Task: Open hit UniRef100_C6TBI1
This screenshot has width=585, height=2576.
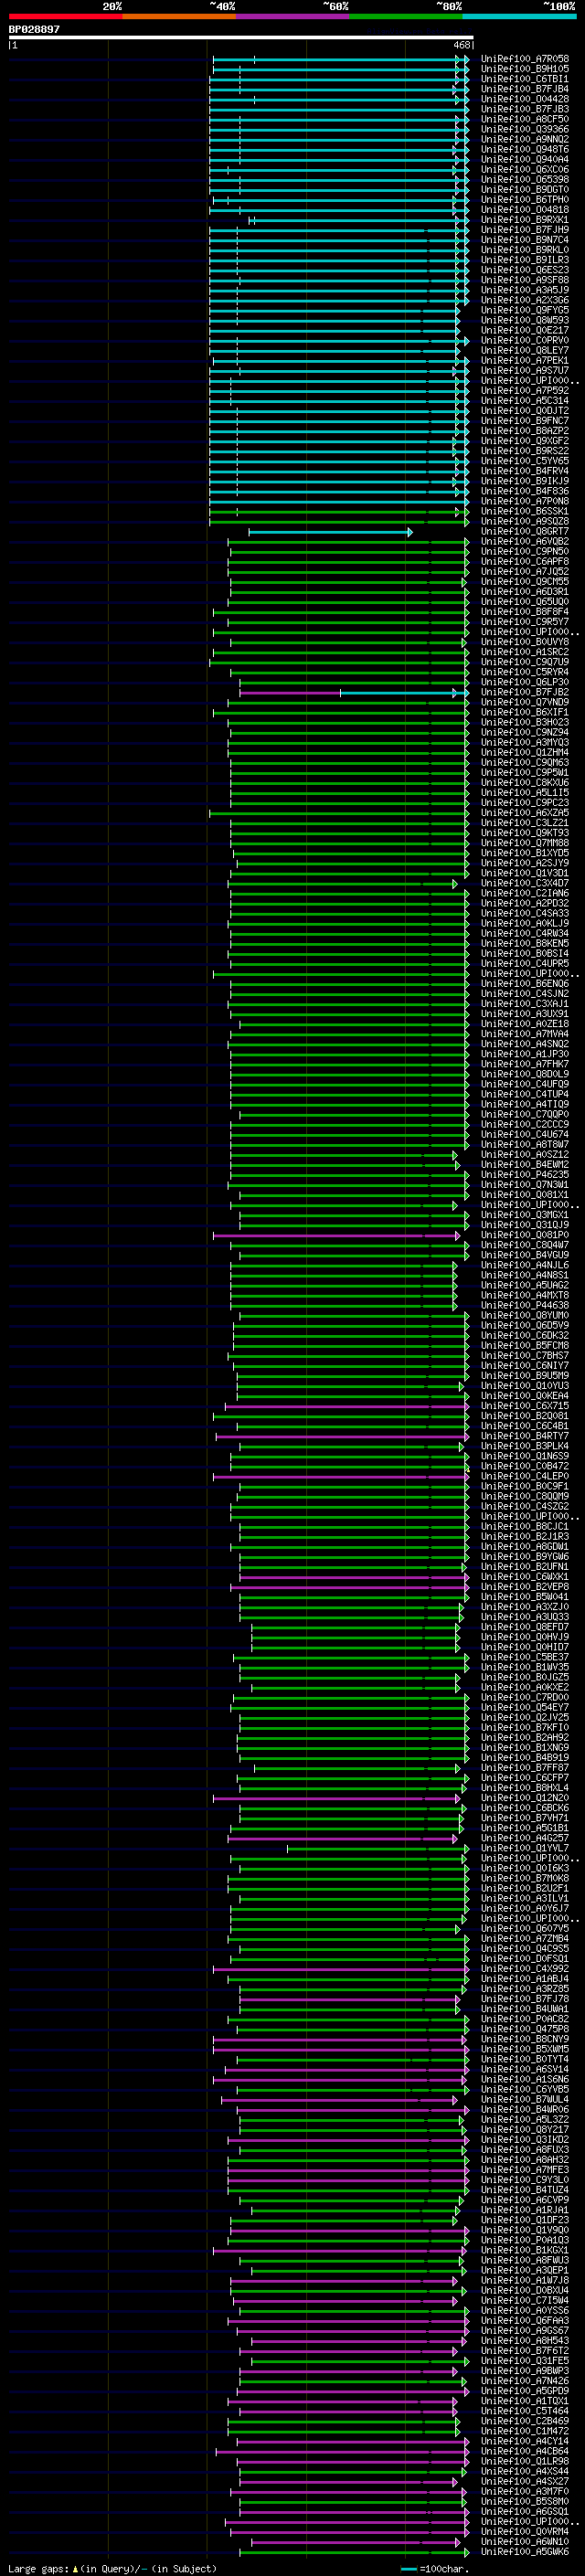Action: pyautogui.click(x=524, y=79)
